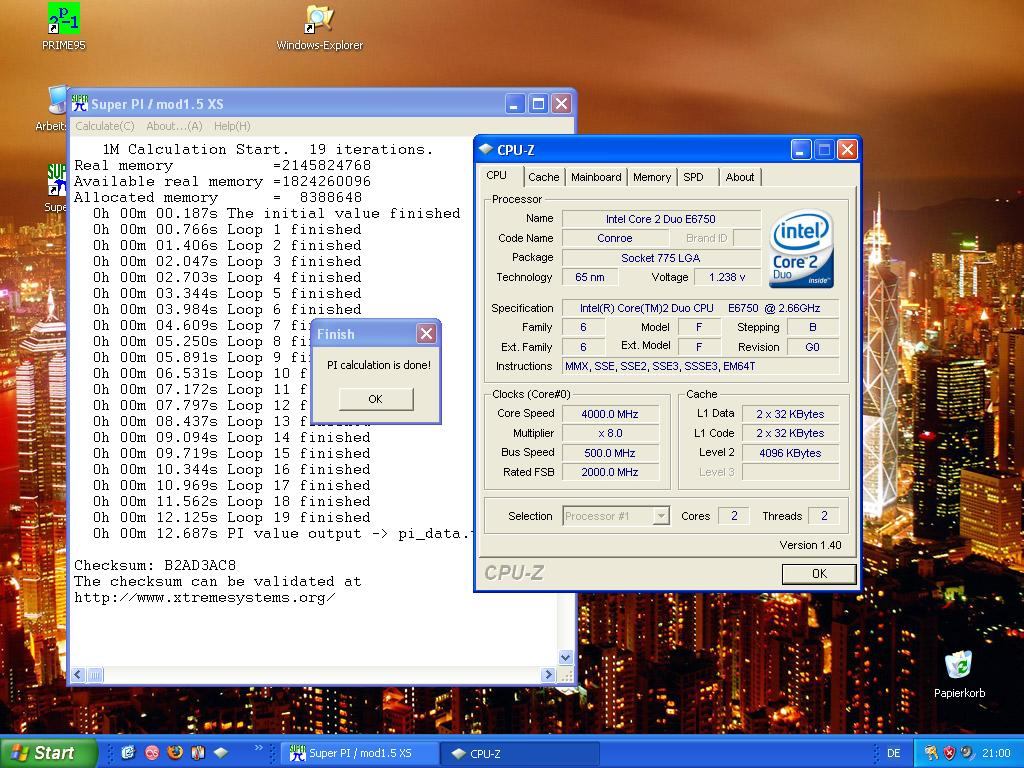Switch to the CPU tab
Viewport: 1024px width, 768px height.
tap(496, 176)
